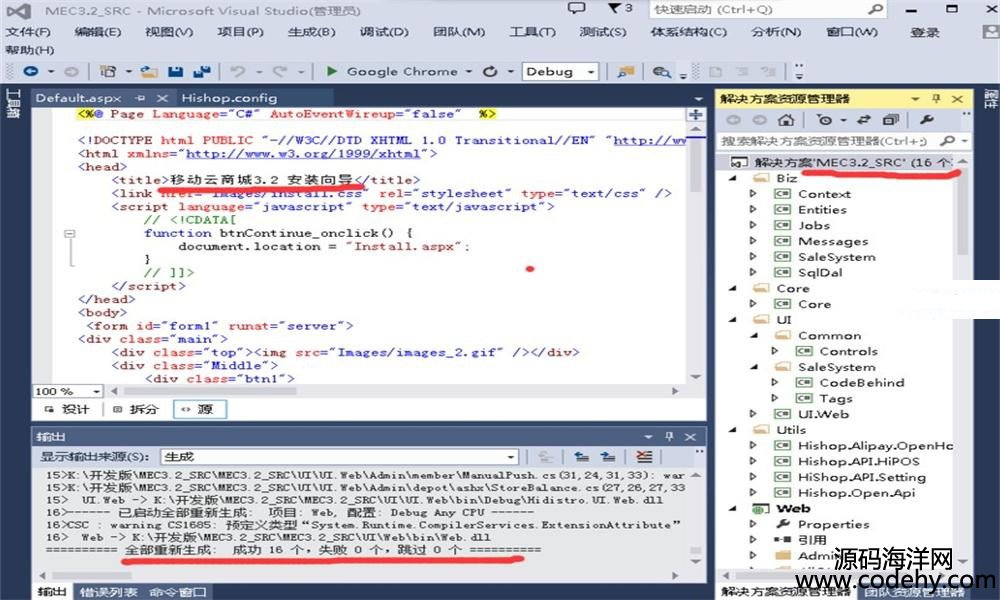This screenshot has height=600, width=1000.
Task: Click the browser Refresh icon in toolbar
Action: pyautogui.click(x=490, y=71)
